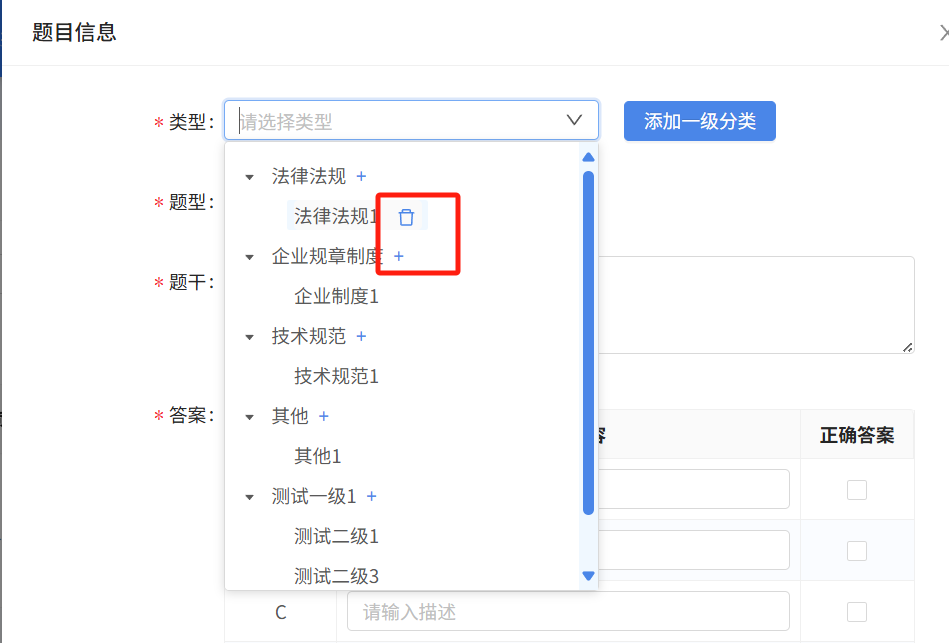Click the dropdown's vertical scrollbar thumb
Viewport: 949px width, 643px height.
click(x=588, y=340)
